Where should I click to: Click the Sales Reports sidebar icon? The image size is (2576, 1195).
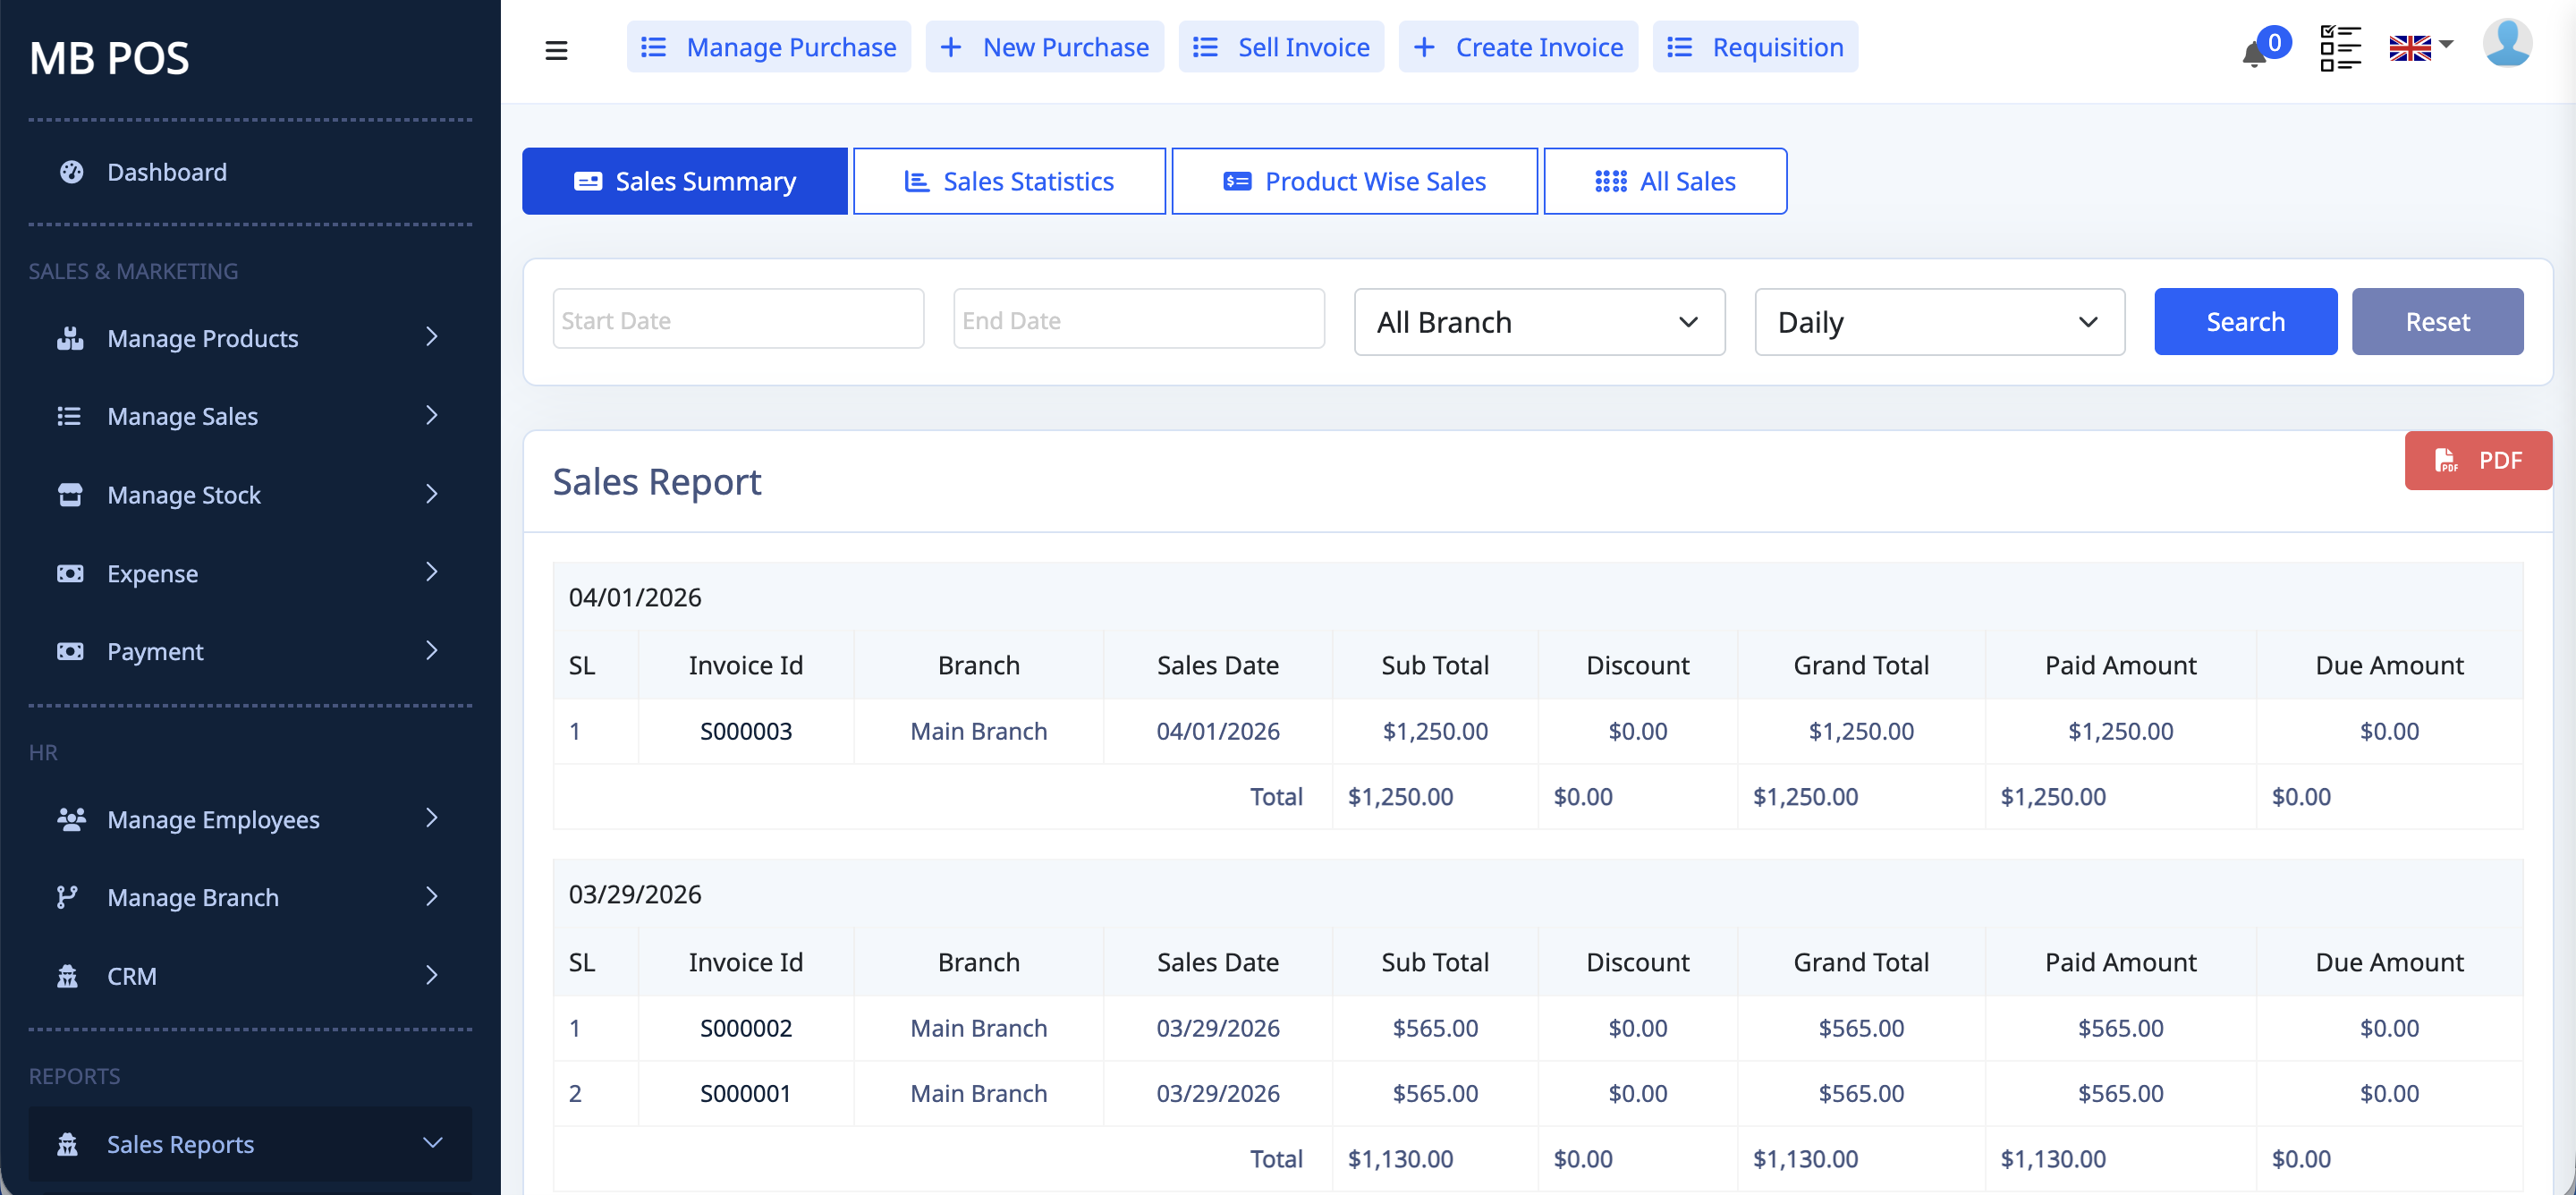[x=67, y=1144]
